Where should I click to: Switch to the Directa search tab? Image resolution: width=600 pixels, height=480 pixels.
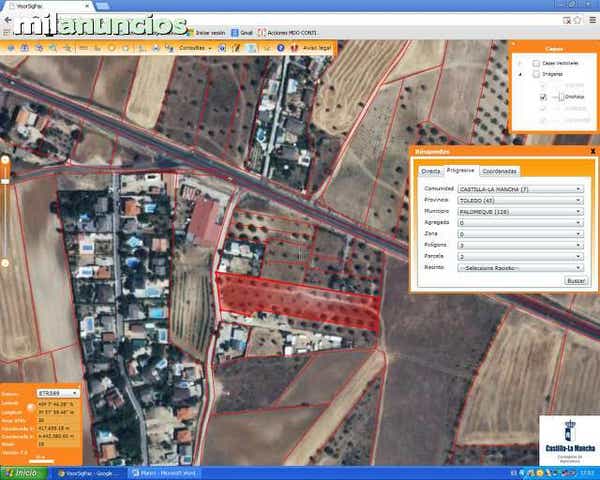tap(430, 171)
